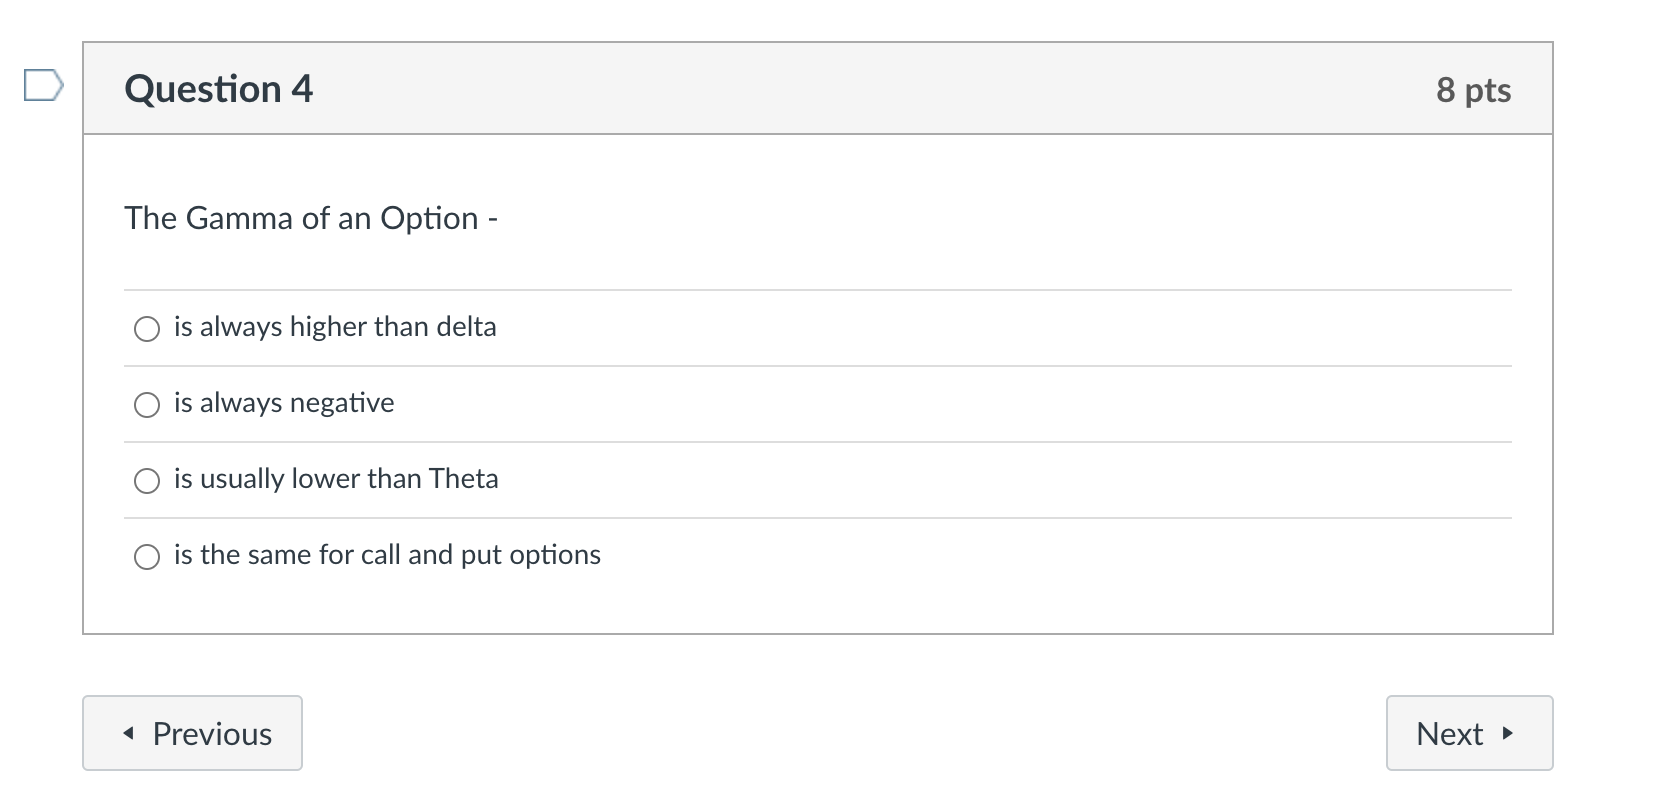Click the word "Theta" in the third answer
Viewport: 1666px width, 786px height.
(x=463, y=479)
